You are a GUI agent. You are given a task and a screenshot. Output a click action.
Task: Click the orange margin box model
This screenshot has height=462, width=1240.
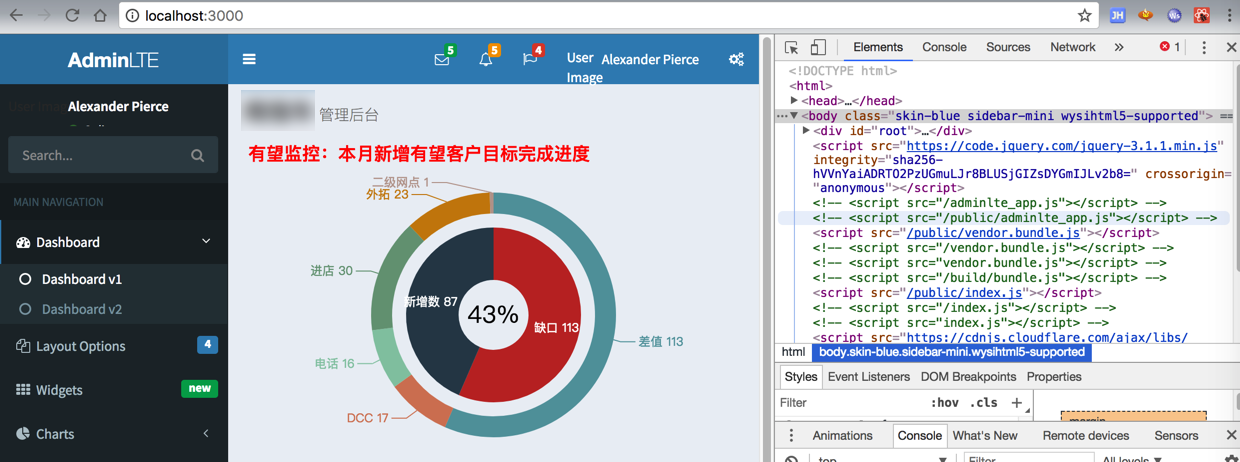pyautogui.click(x=1134, y=415)
